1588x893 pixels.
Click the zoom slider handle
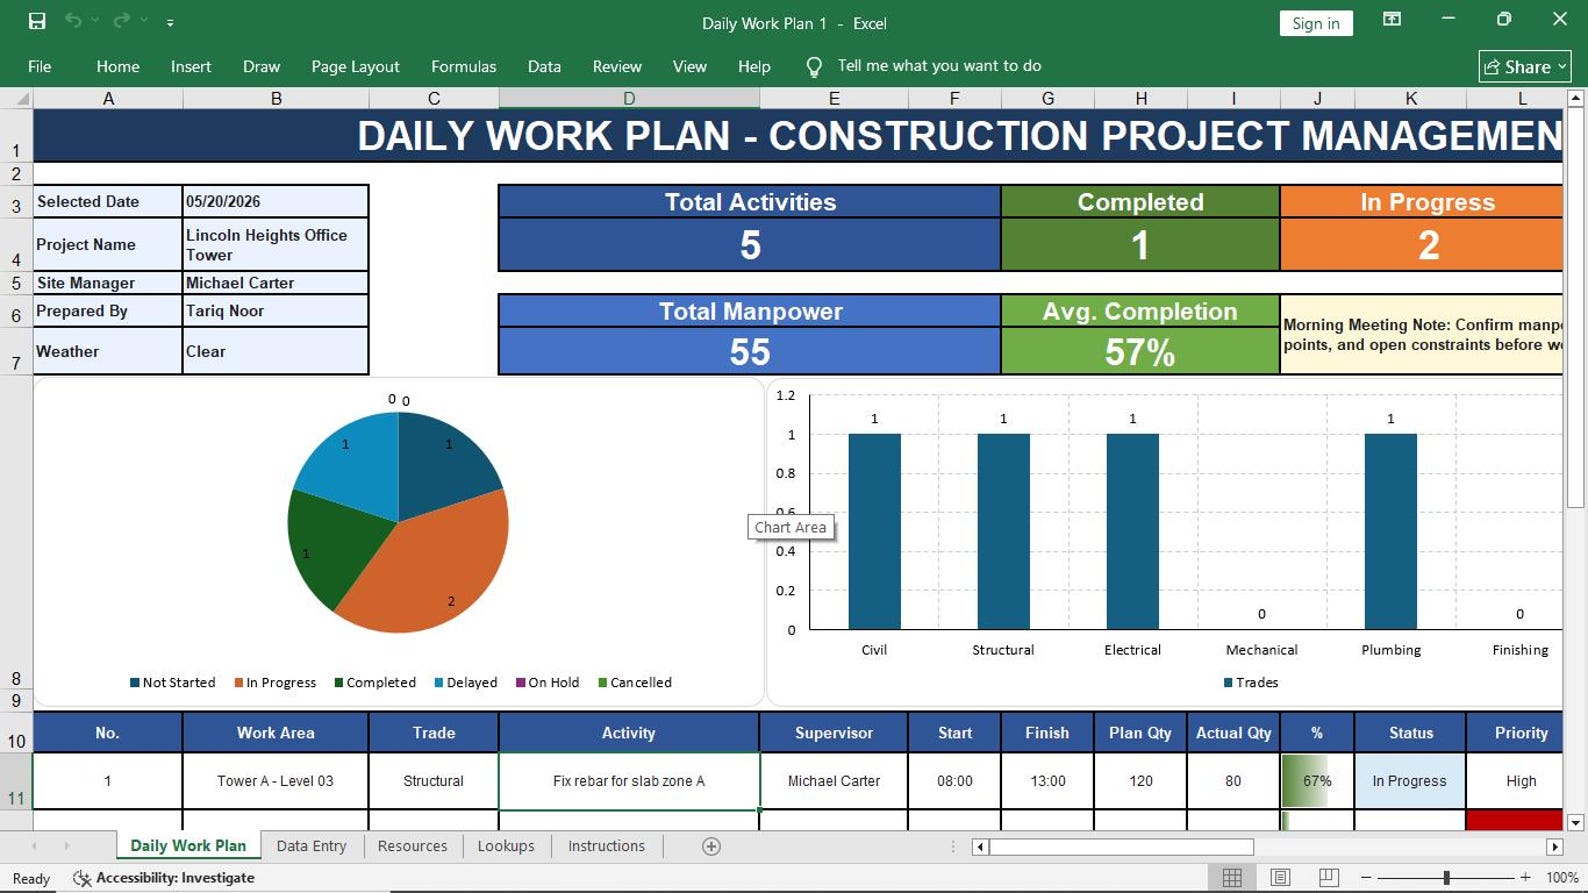[1446, 878]
